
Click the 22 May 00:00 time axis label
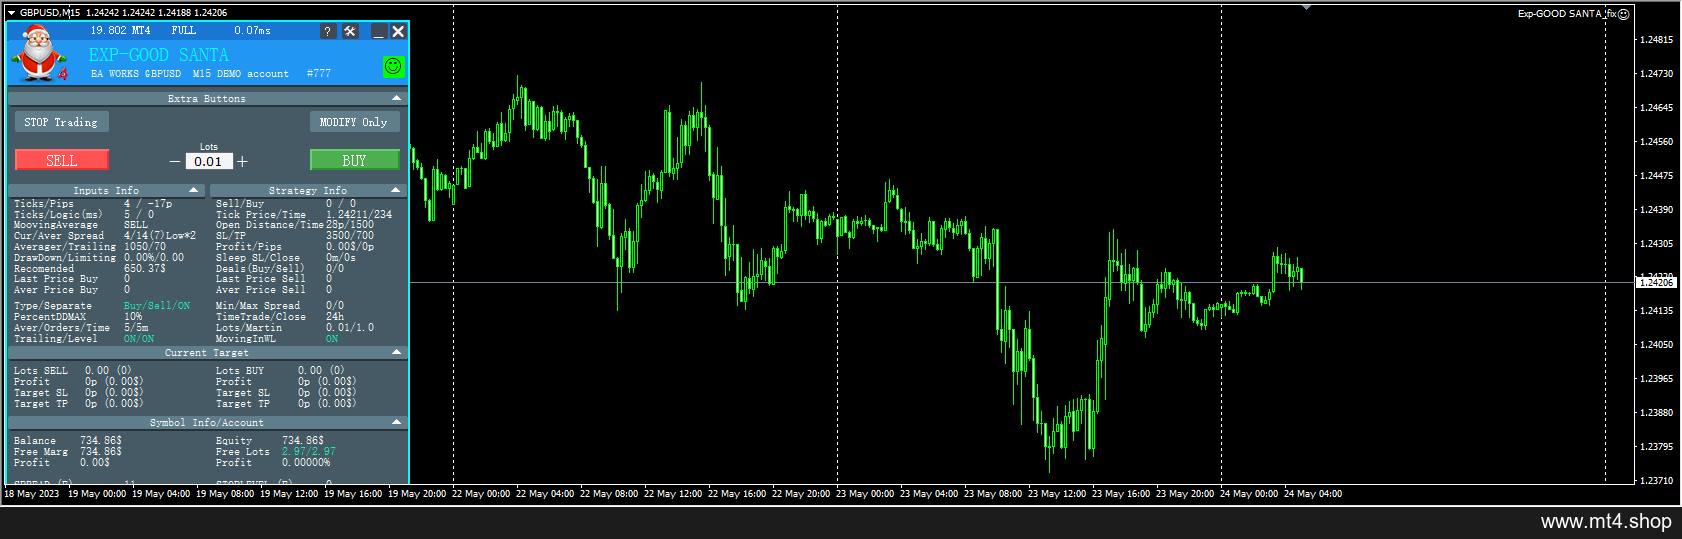point(481,494)
